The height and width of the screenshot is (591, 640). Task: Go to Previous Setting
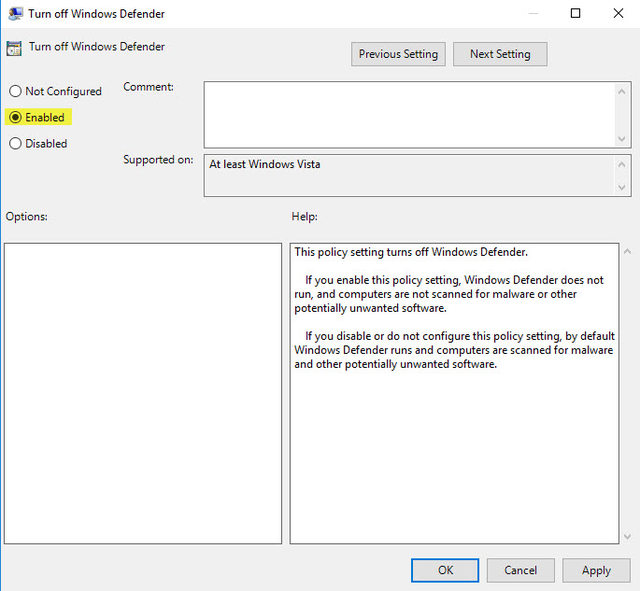[398, 54]
